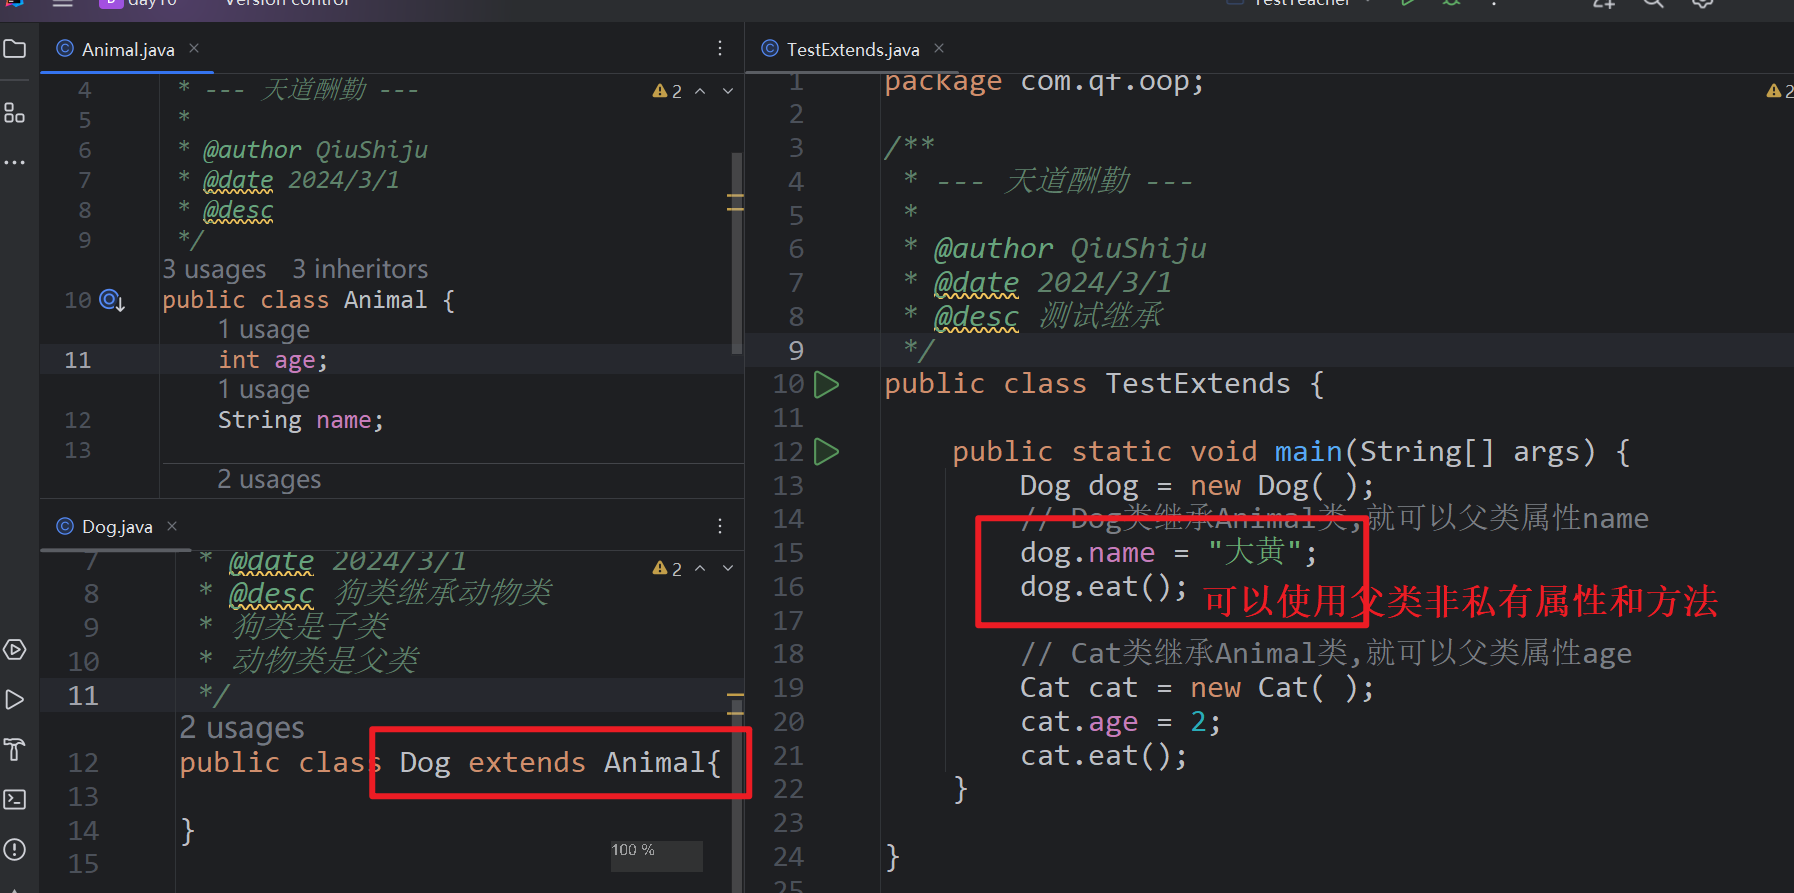This screenshot has height=893, width=1794.
Task: Open the Run tool window
Action: click(15, 700)
